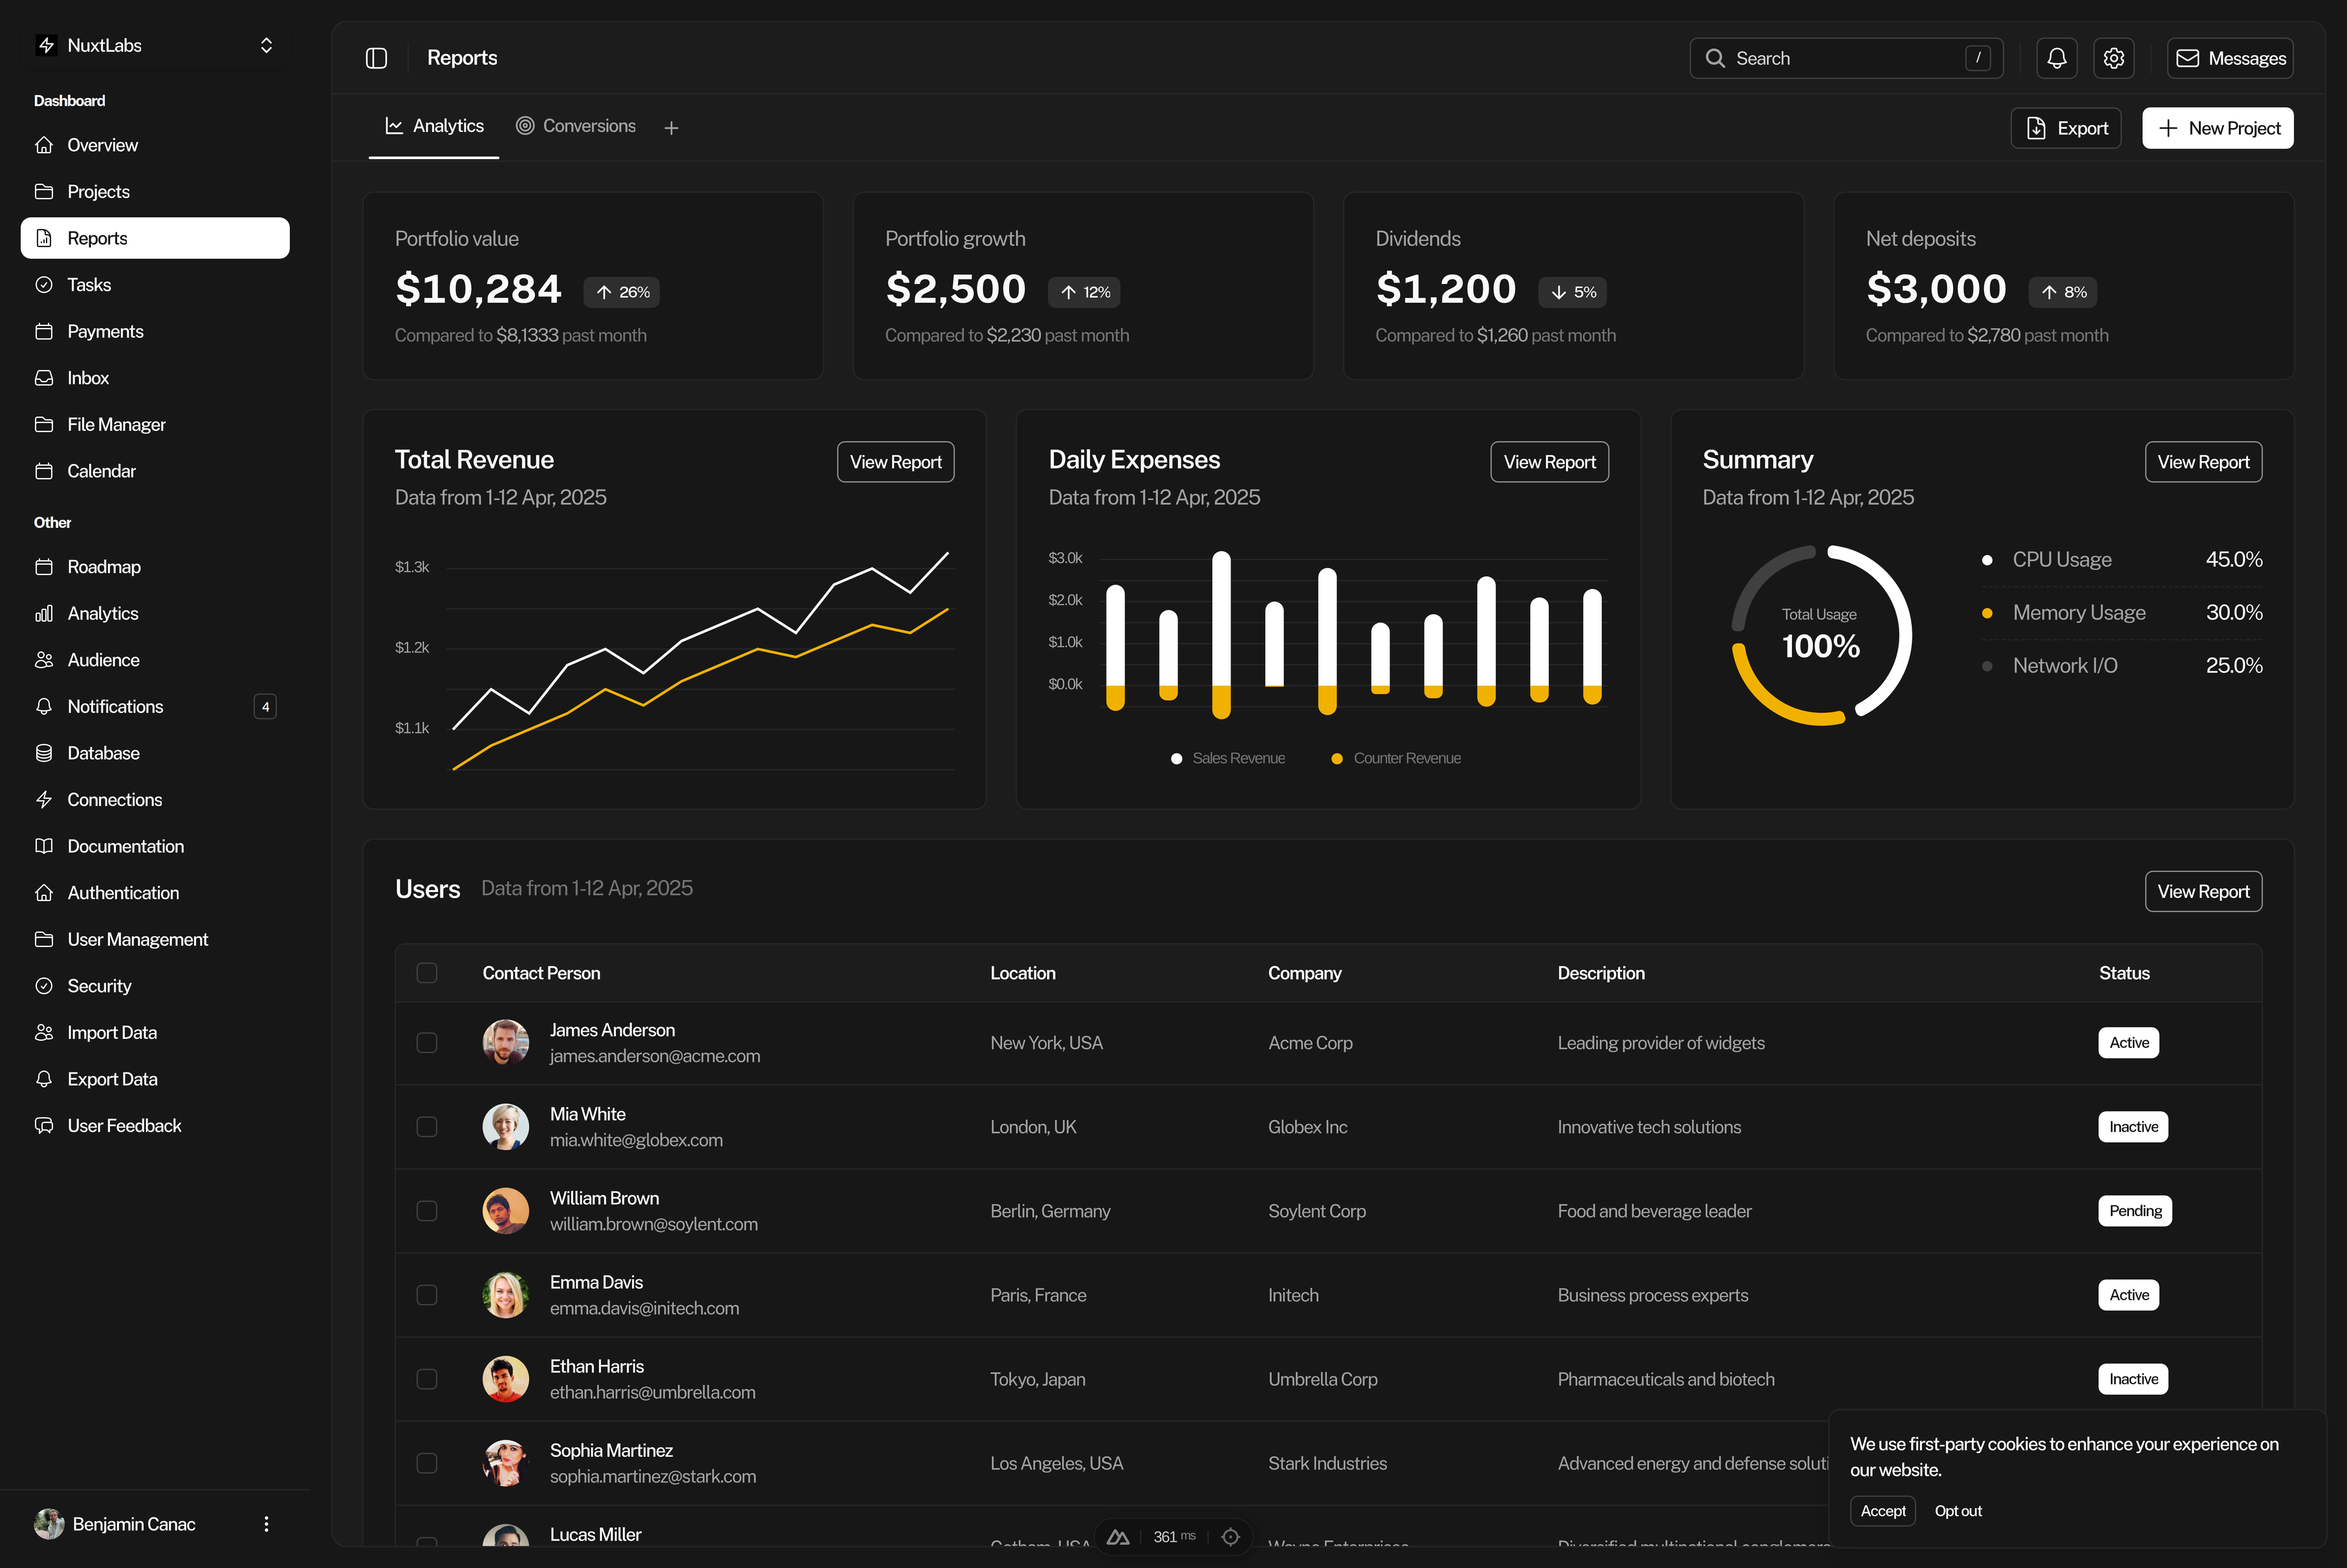Select James Anderson row checkbox

pos(427,1043)
